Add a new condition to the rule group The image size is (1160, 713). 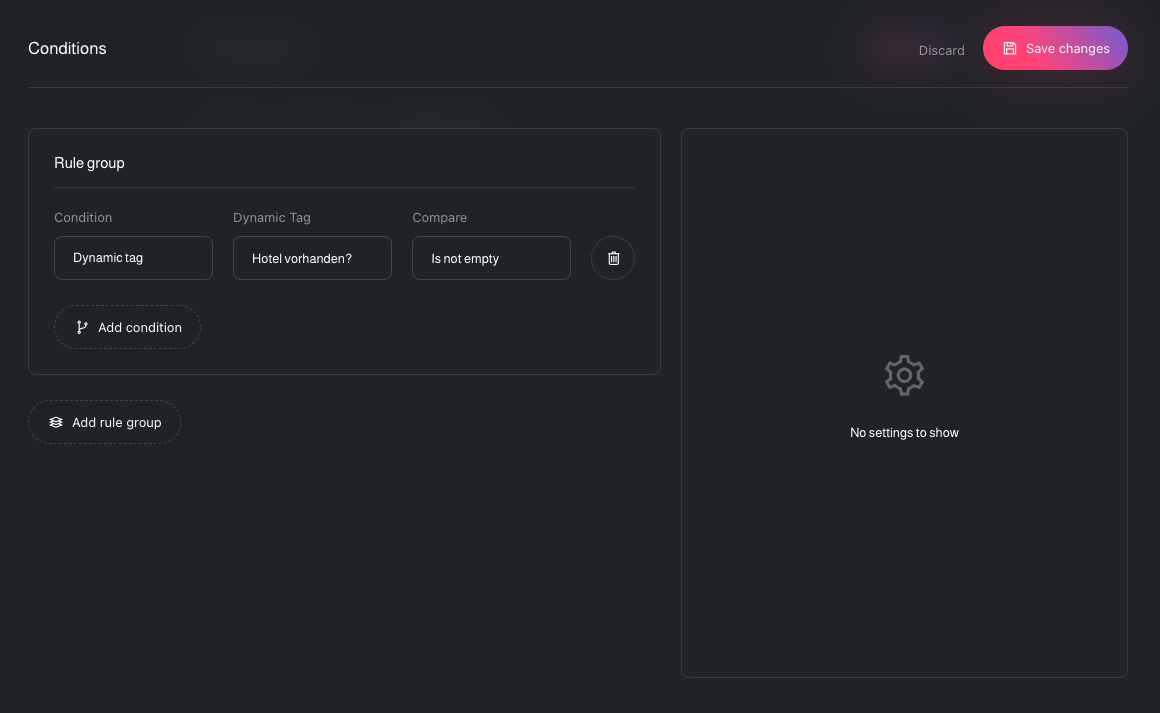(127, 327)
